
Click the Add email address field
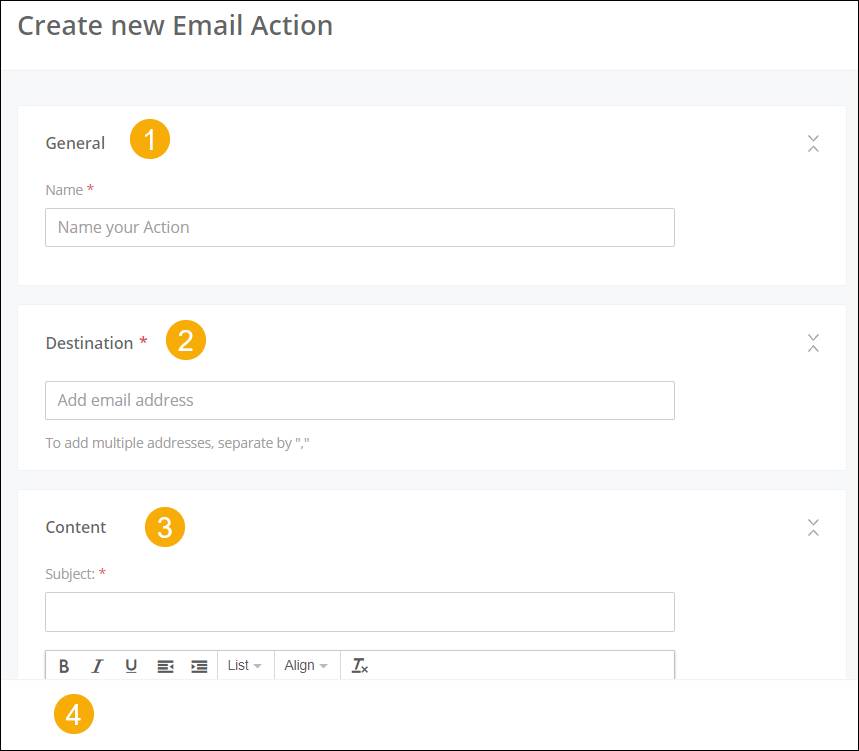[360, 400]
